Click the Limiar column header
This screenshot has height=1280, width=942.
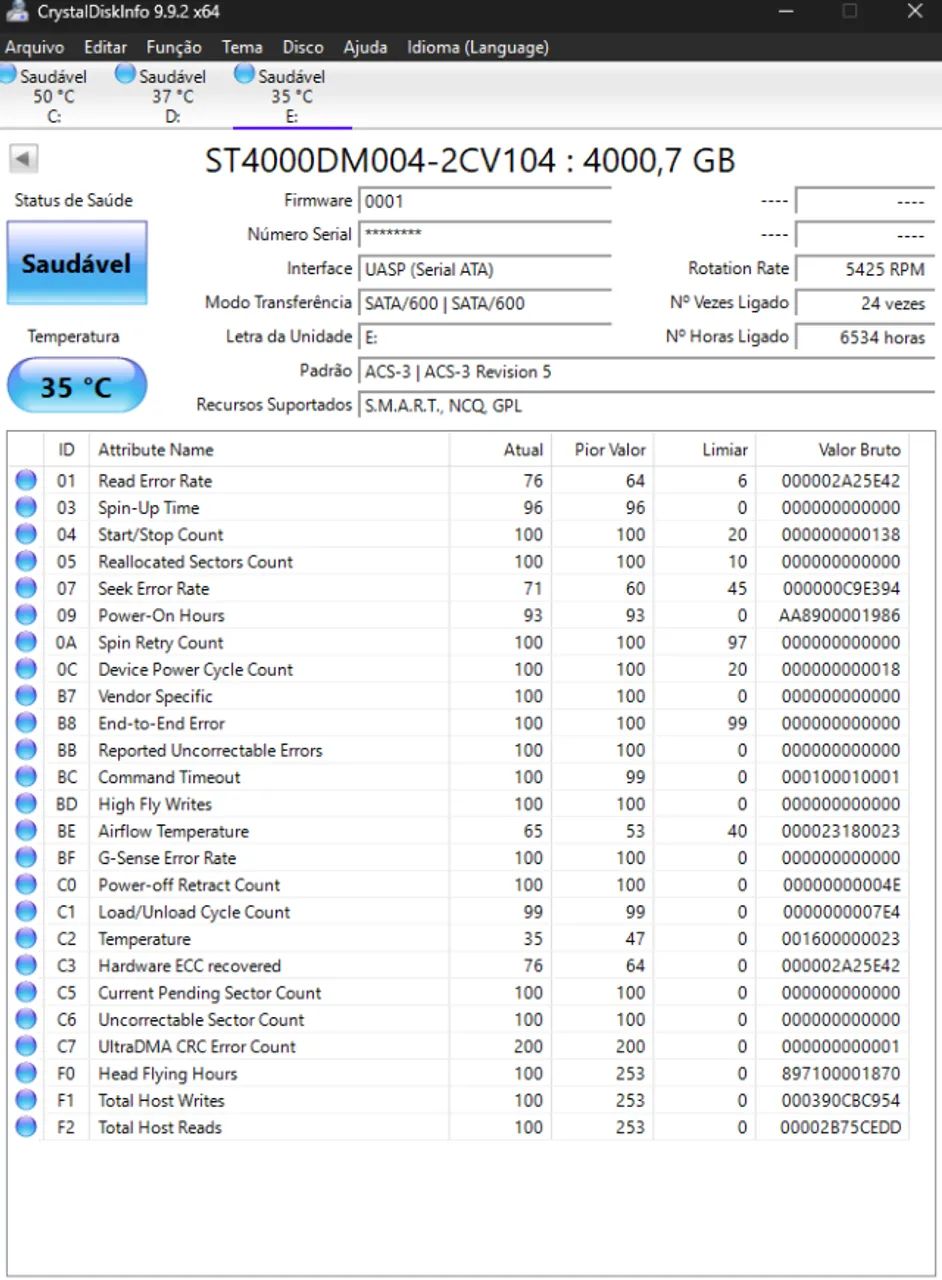(704, 450)
